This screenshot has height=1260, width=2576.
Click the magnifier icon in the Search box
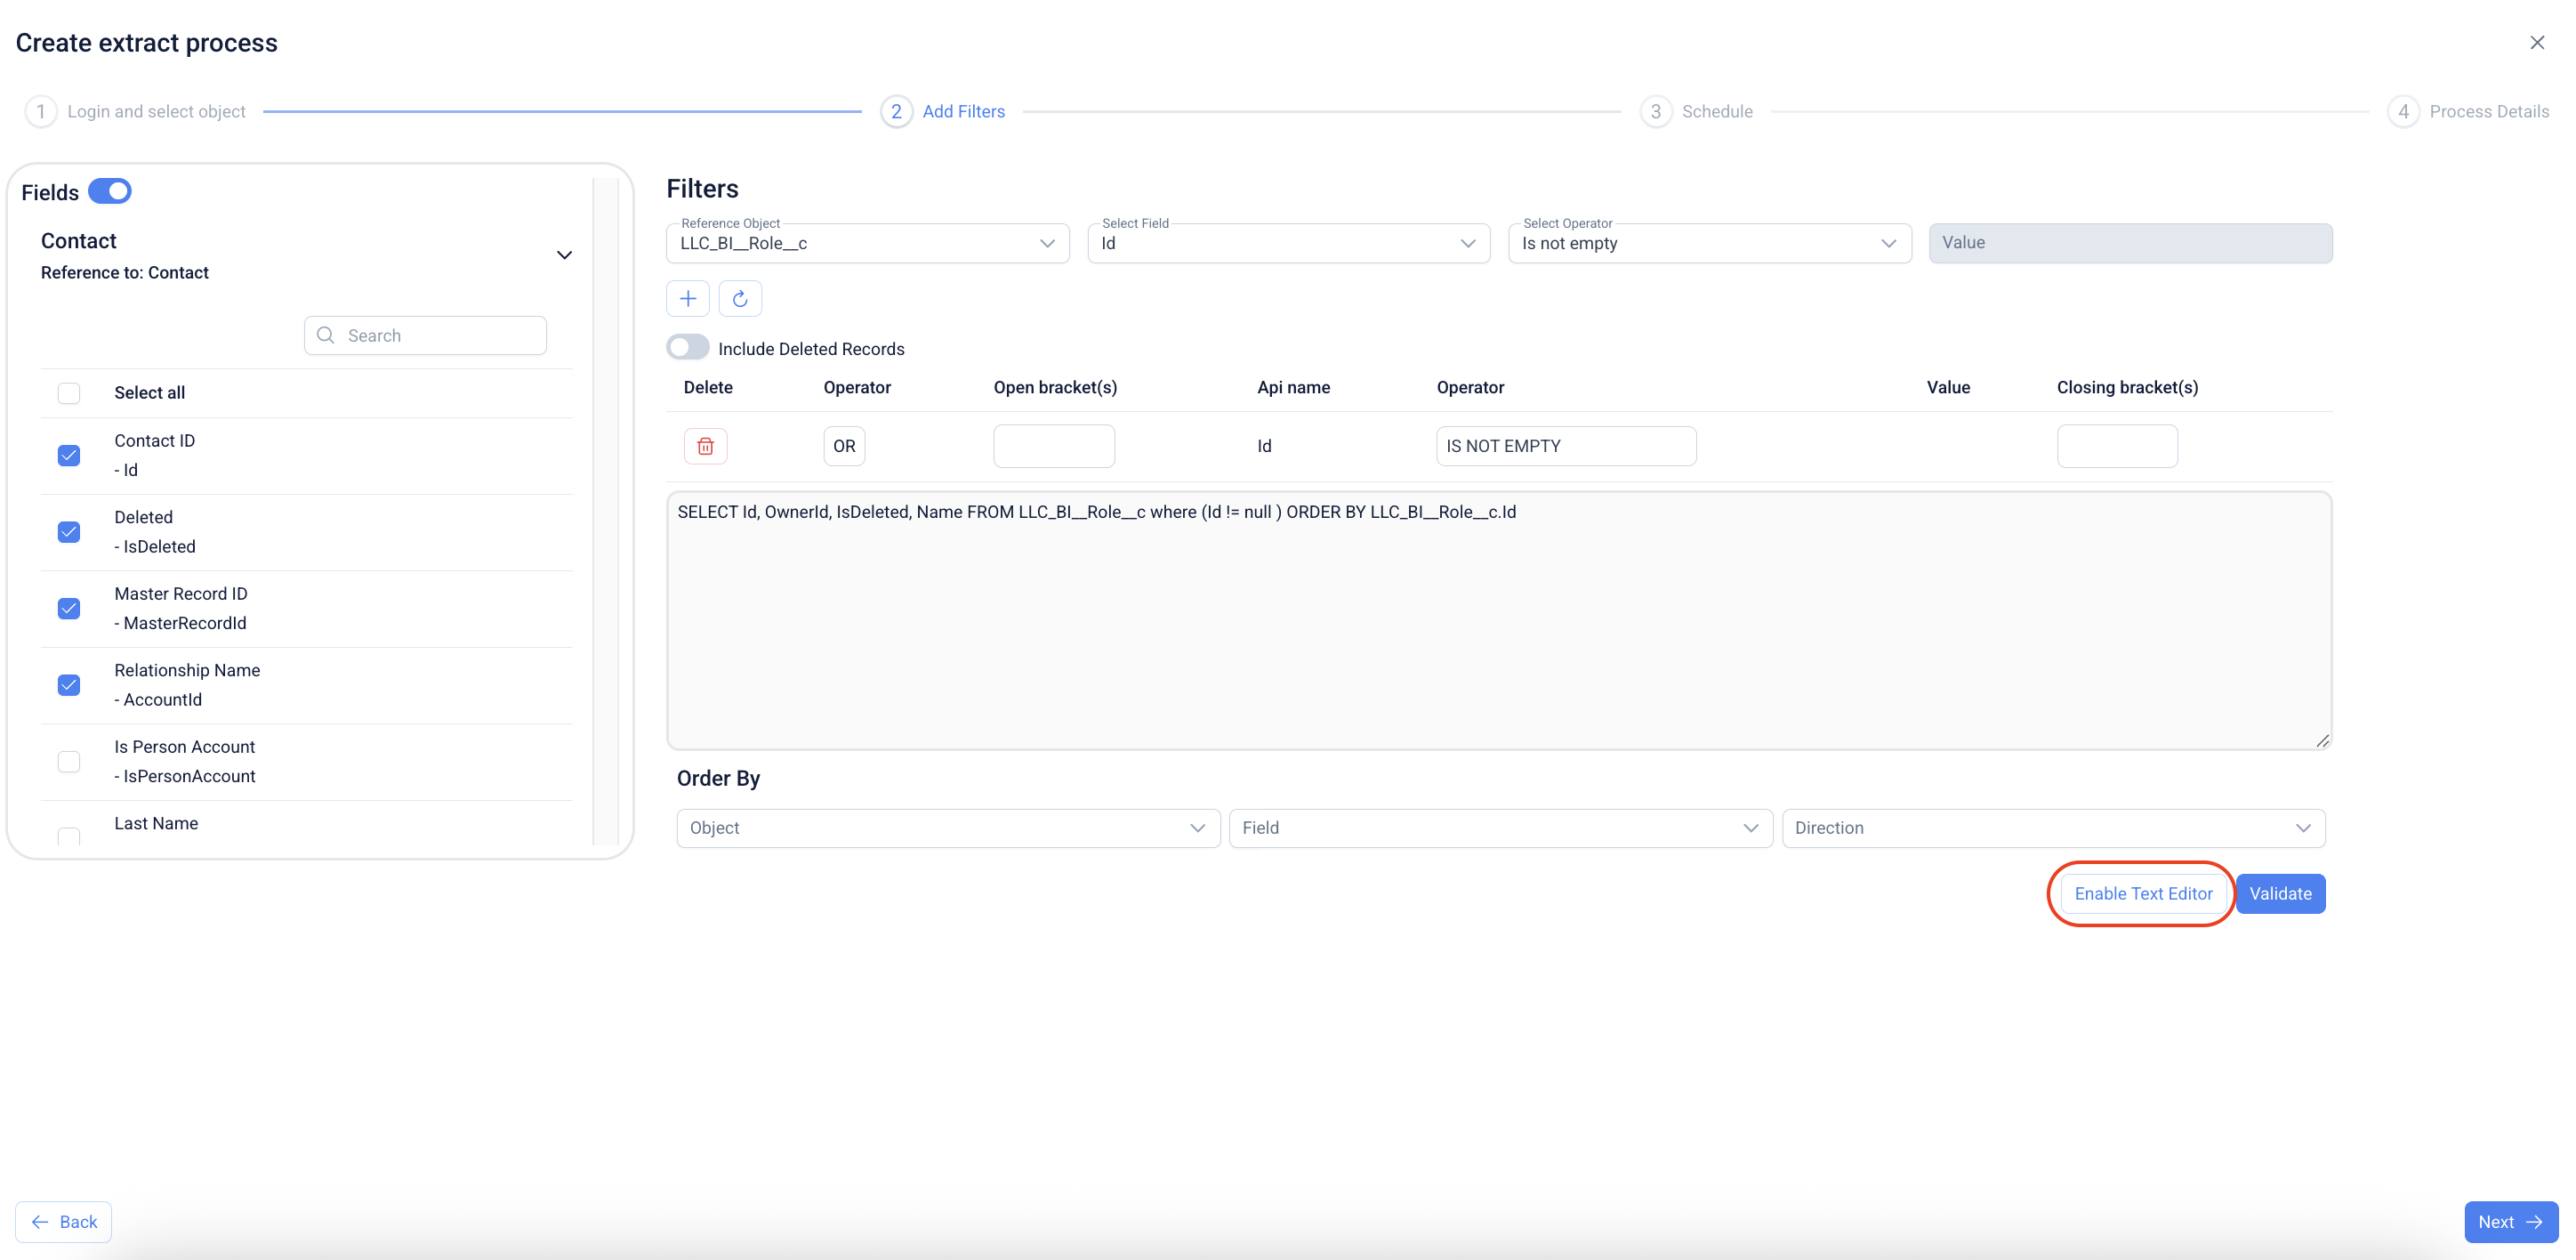pos(326,335)
